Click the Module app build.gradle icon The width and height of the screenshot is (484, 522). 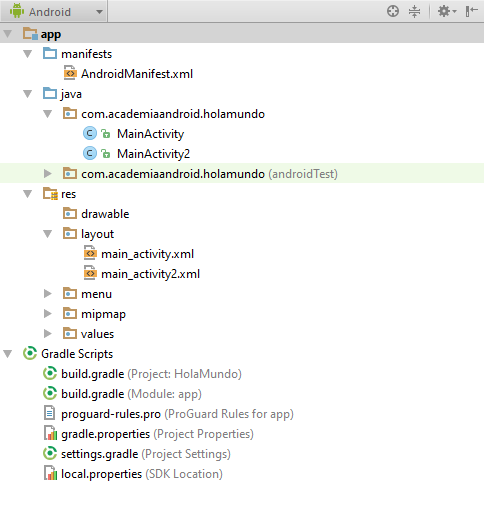50,393
